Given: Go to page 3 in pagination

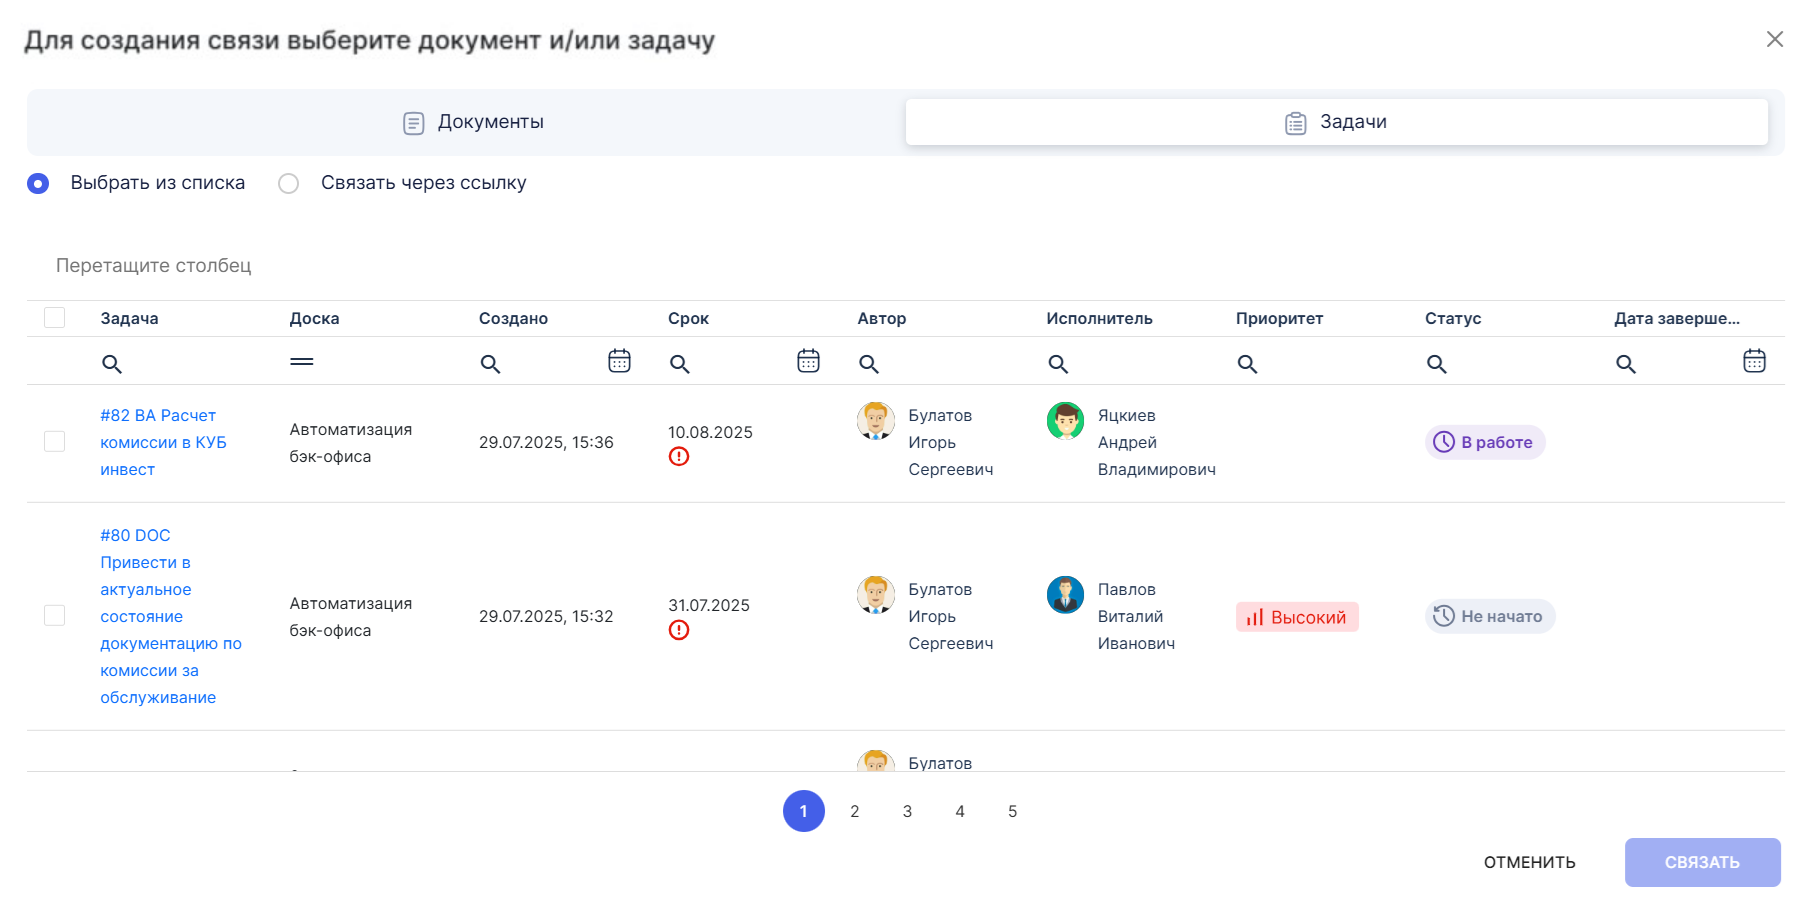Looking at the screenshot, I should click(907, 811).
